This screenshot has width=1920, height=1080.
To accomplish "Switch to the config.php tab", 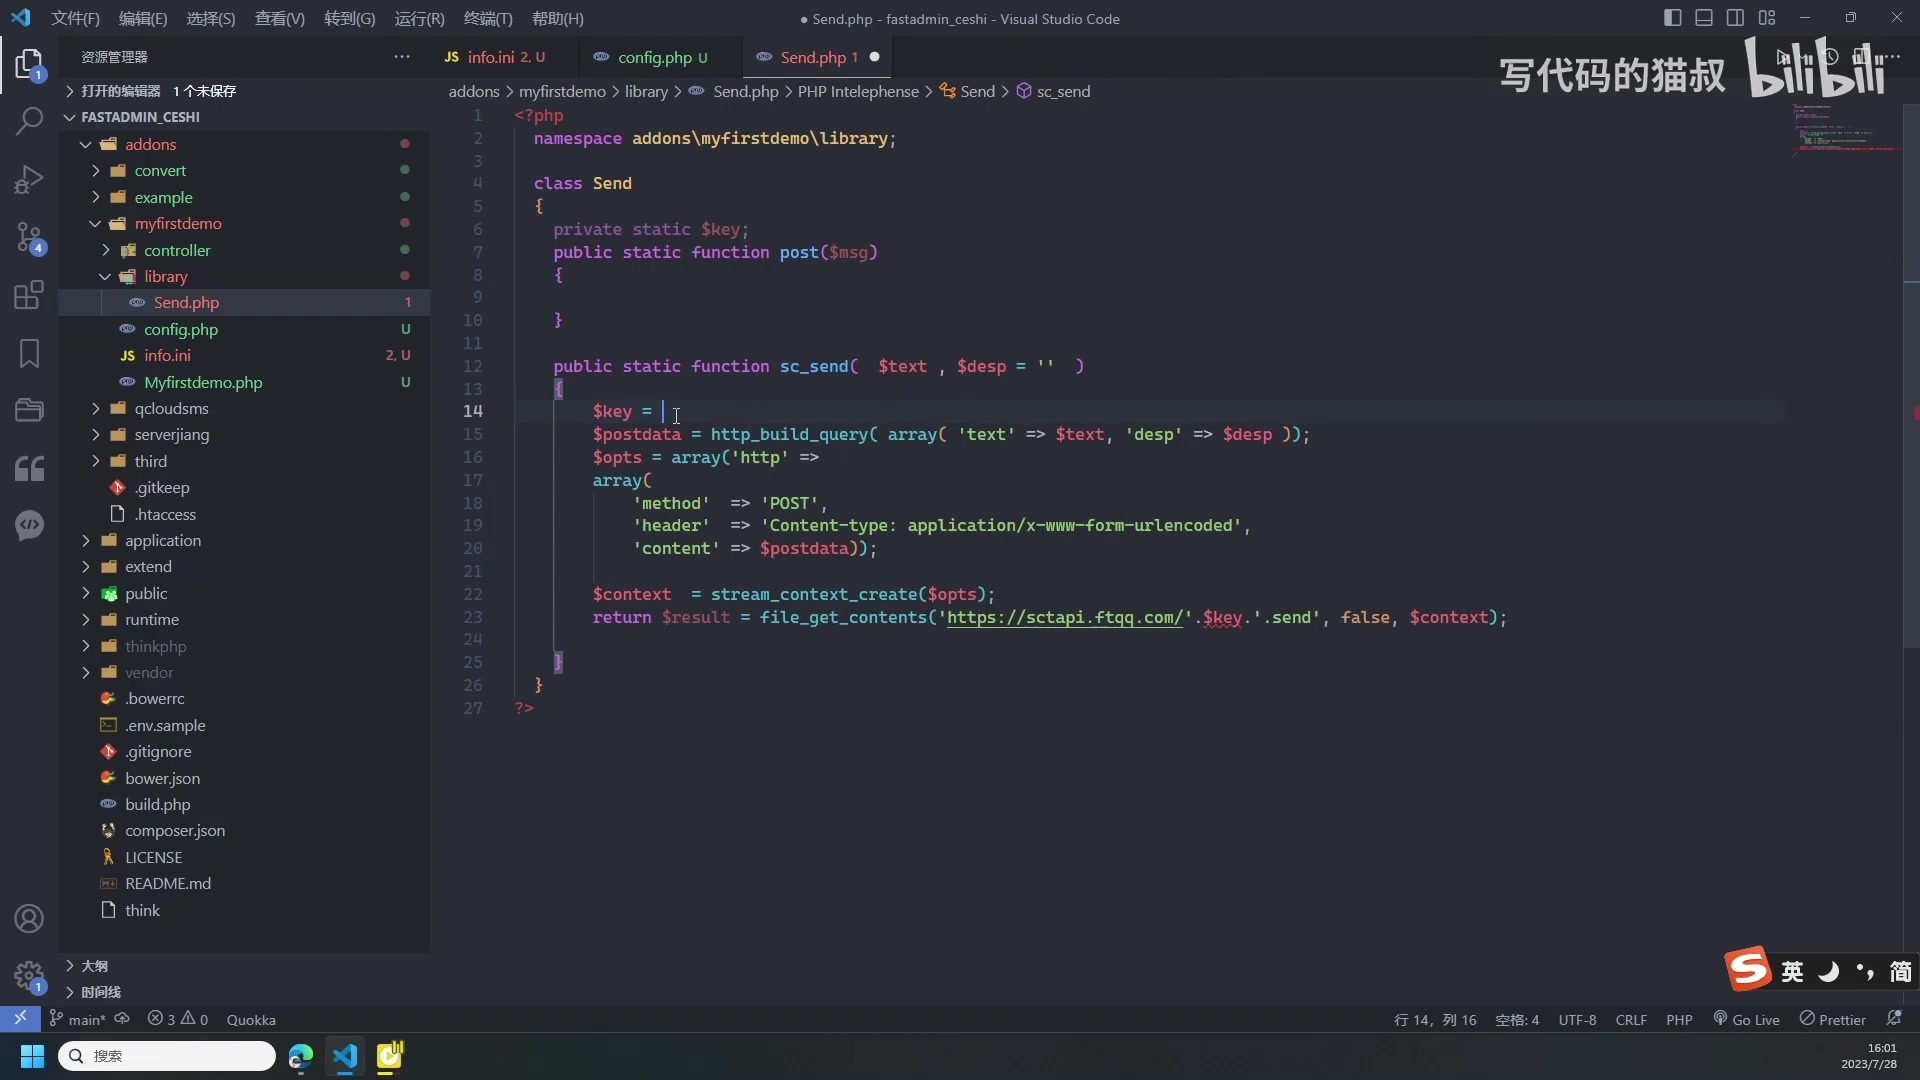I will point(662,57).
